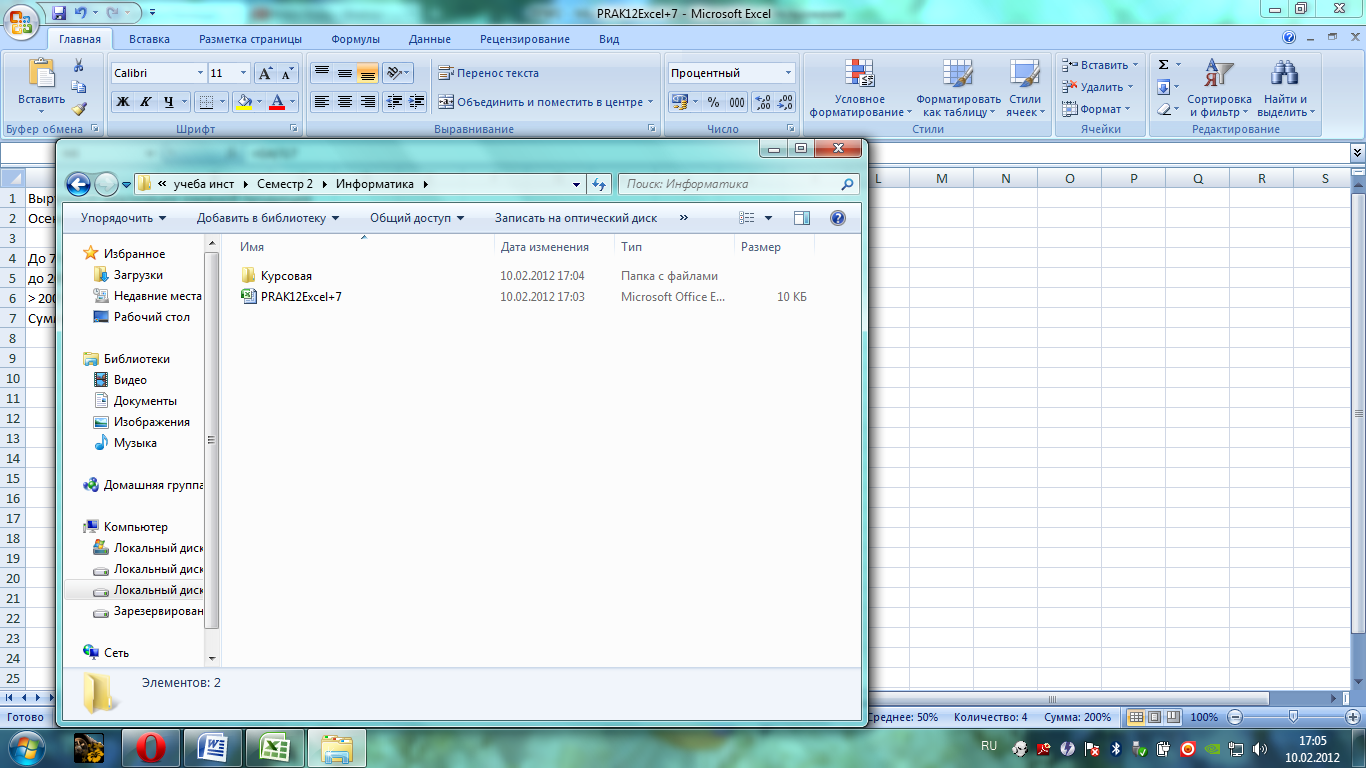Click the decrease indent icon

pyautogui.click(x=394, y=102)
